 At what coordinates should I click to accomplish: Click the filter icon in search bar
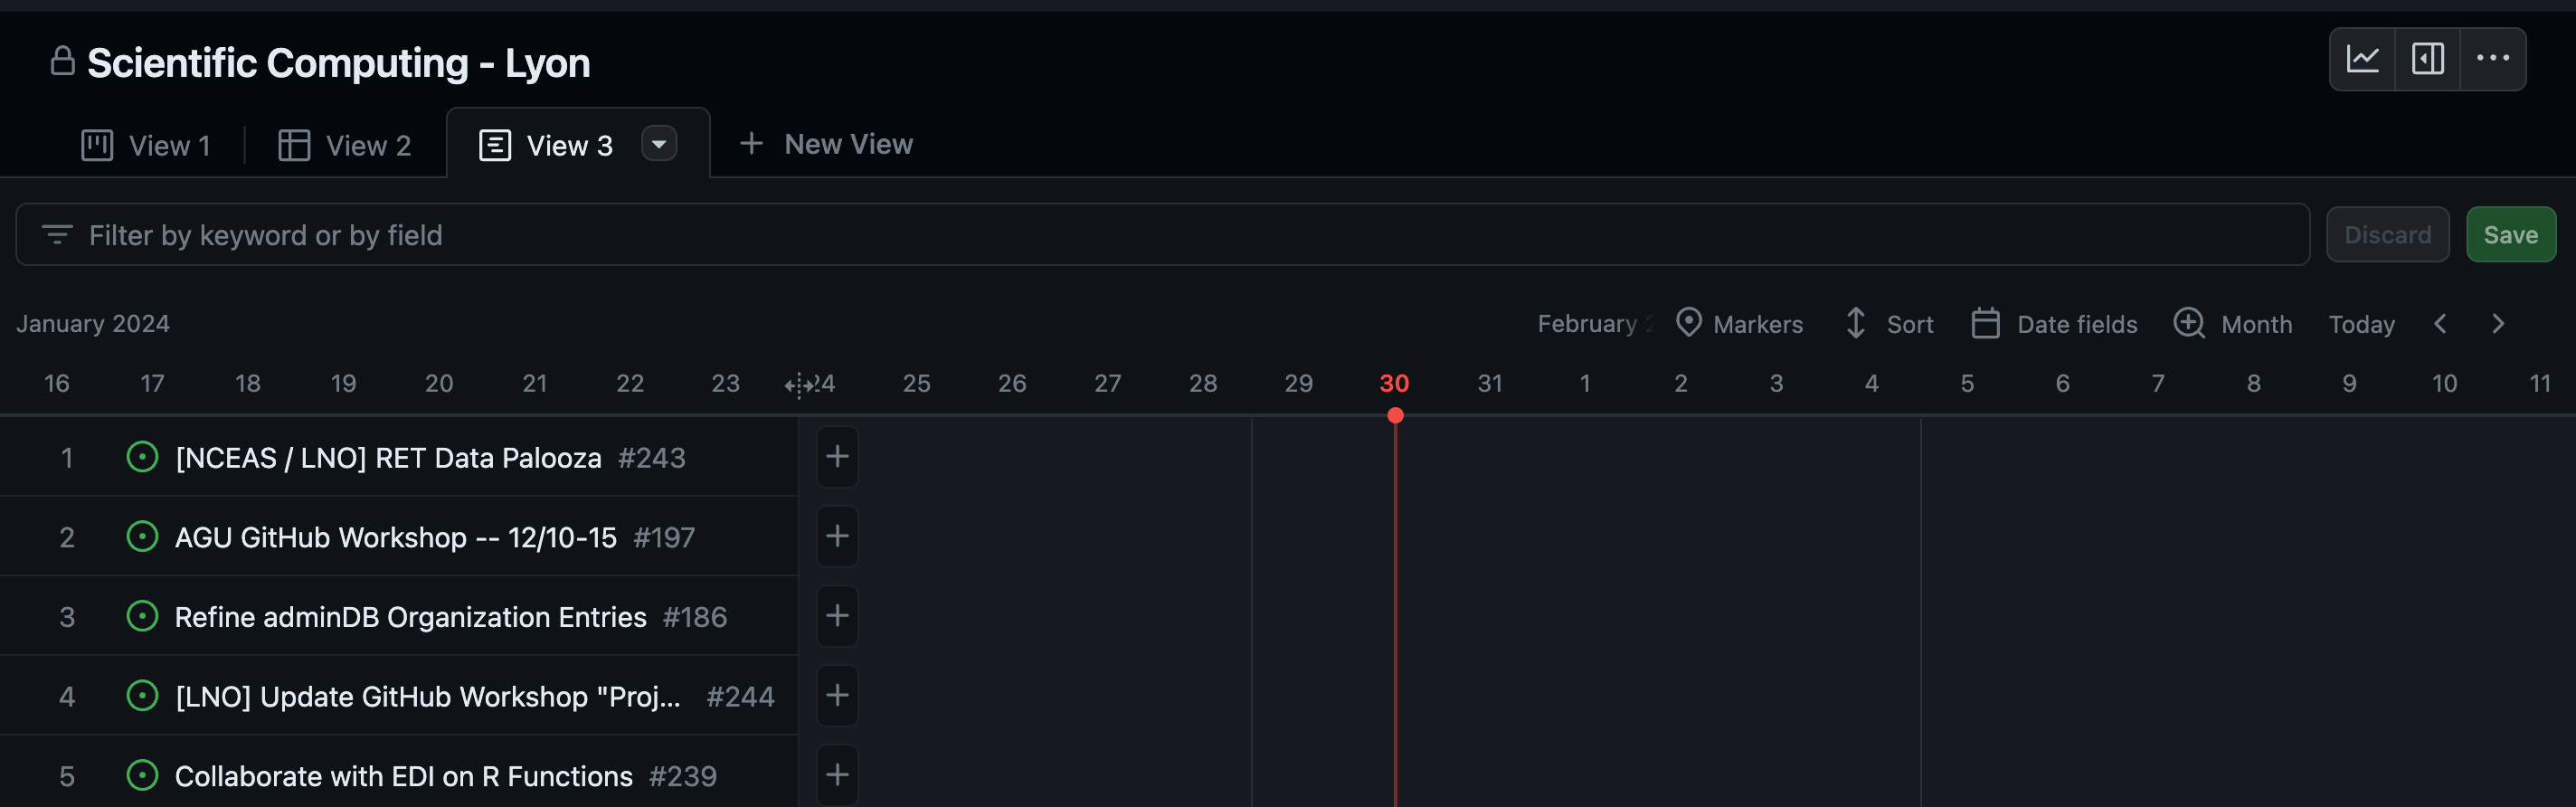point(57,235)
